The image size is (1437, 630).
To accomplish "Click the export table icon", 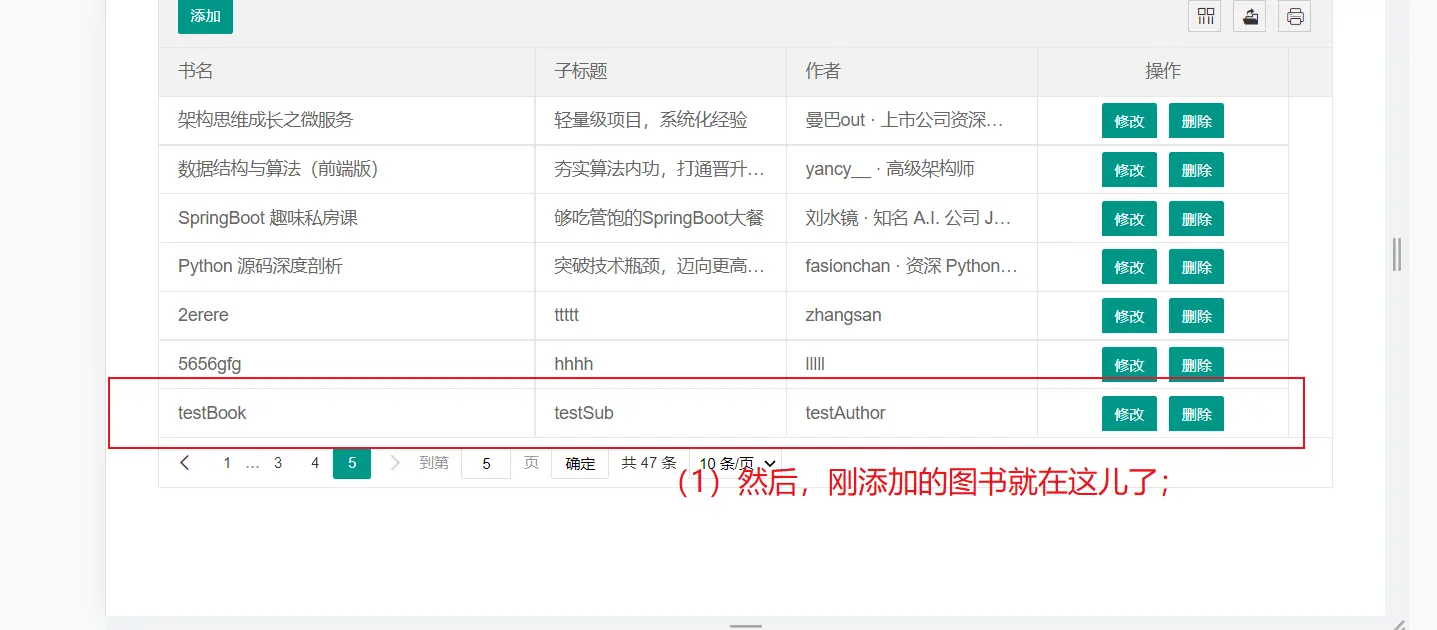I will (1250, 16).
